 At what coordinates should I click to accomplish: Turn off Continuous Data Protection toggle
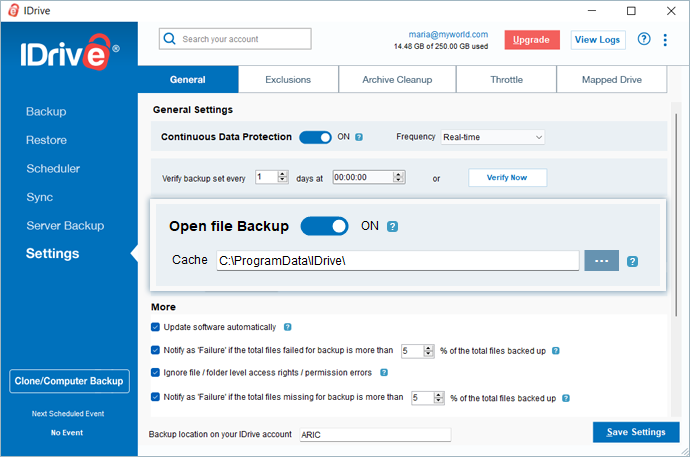[x=315, y=137]
